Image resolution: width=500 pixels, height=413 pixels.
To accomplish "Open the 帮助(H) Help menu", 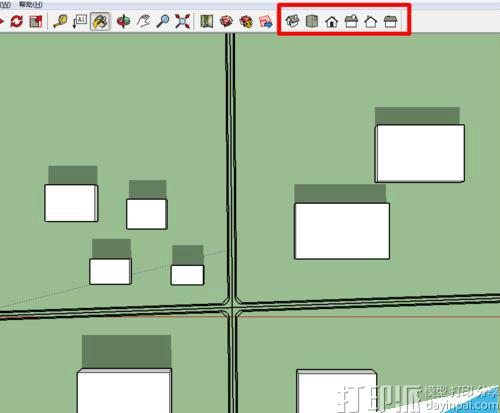I will point(31,5).
